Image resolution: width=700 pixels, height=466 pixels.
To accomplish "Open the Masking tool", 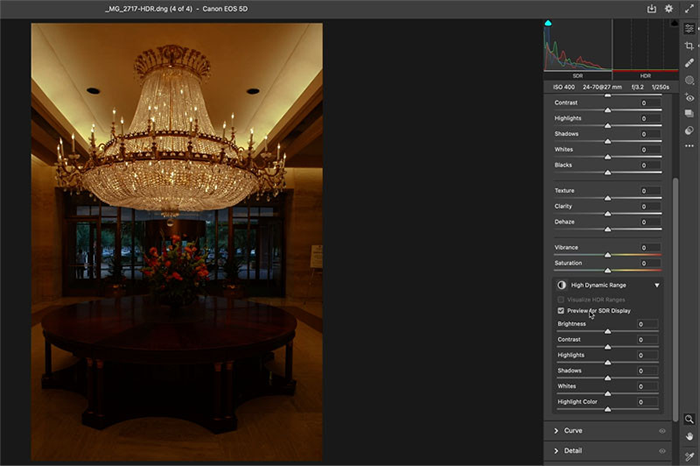I will point(689,80).
